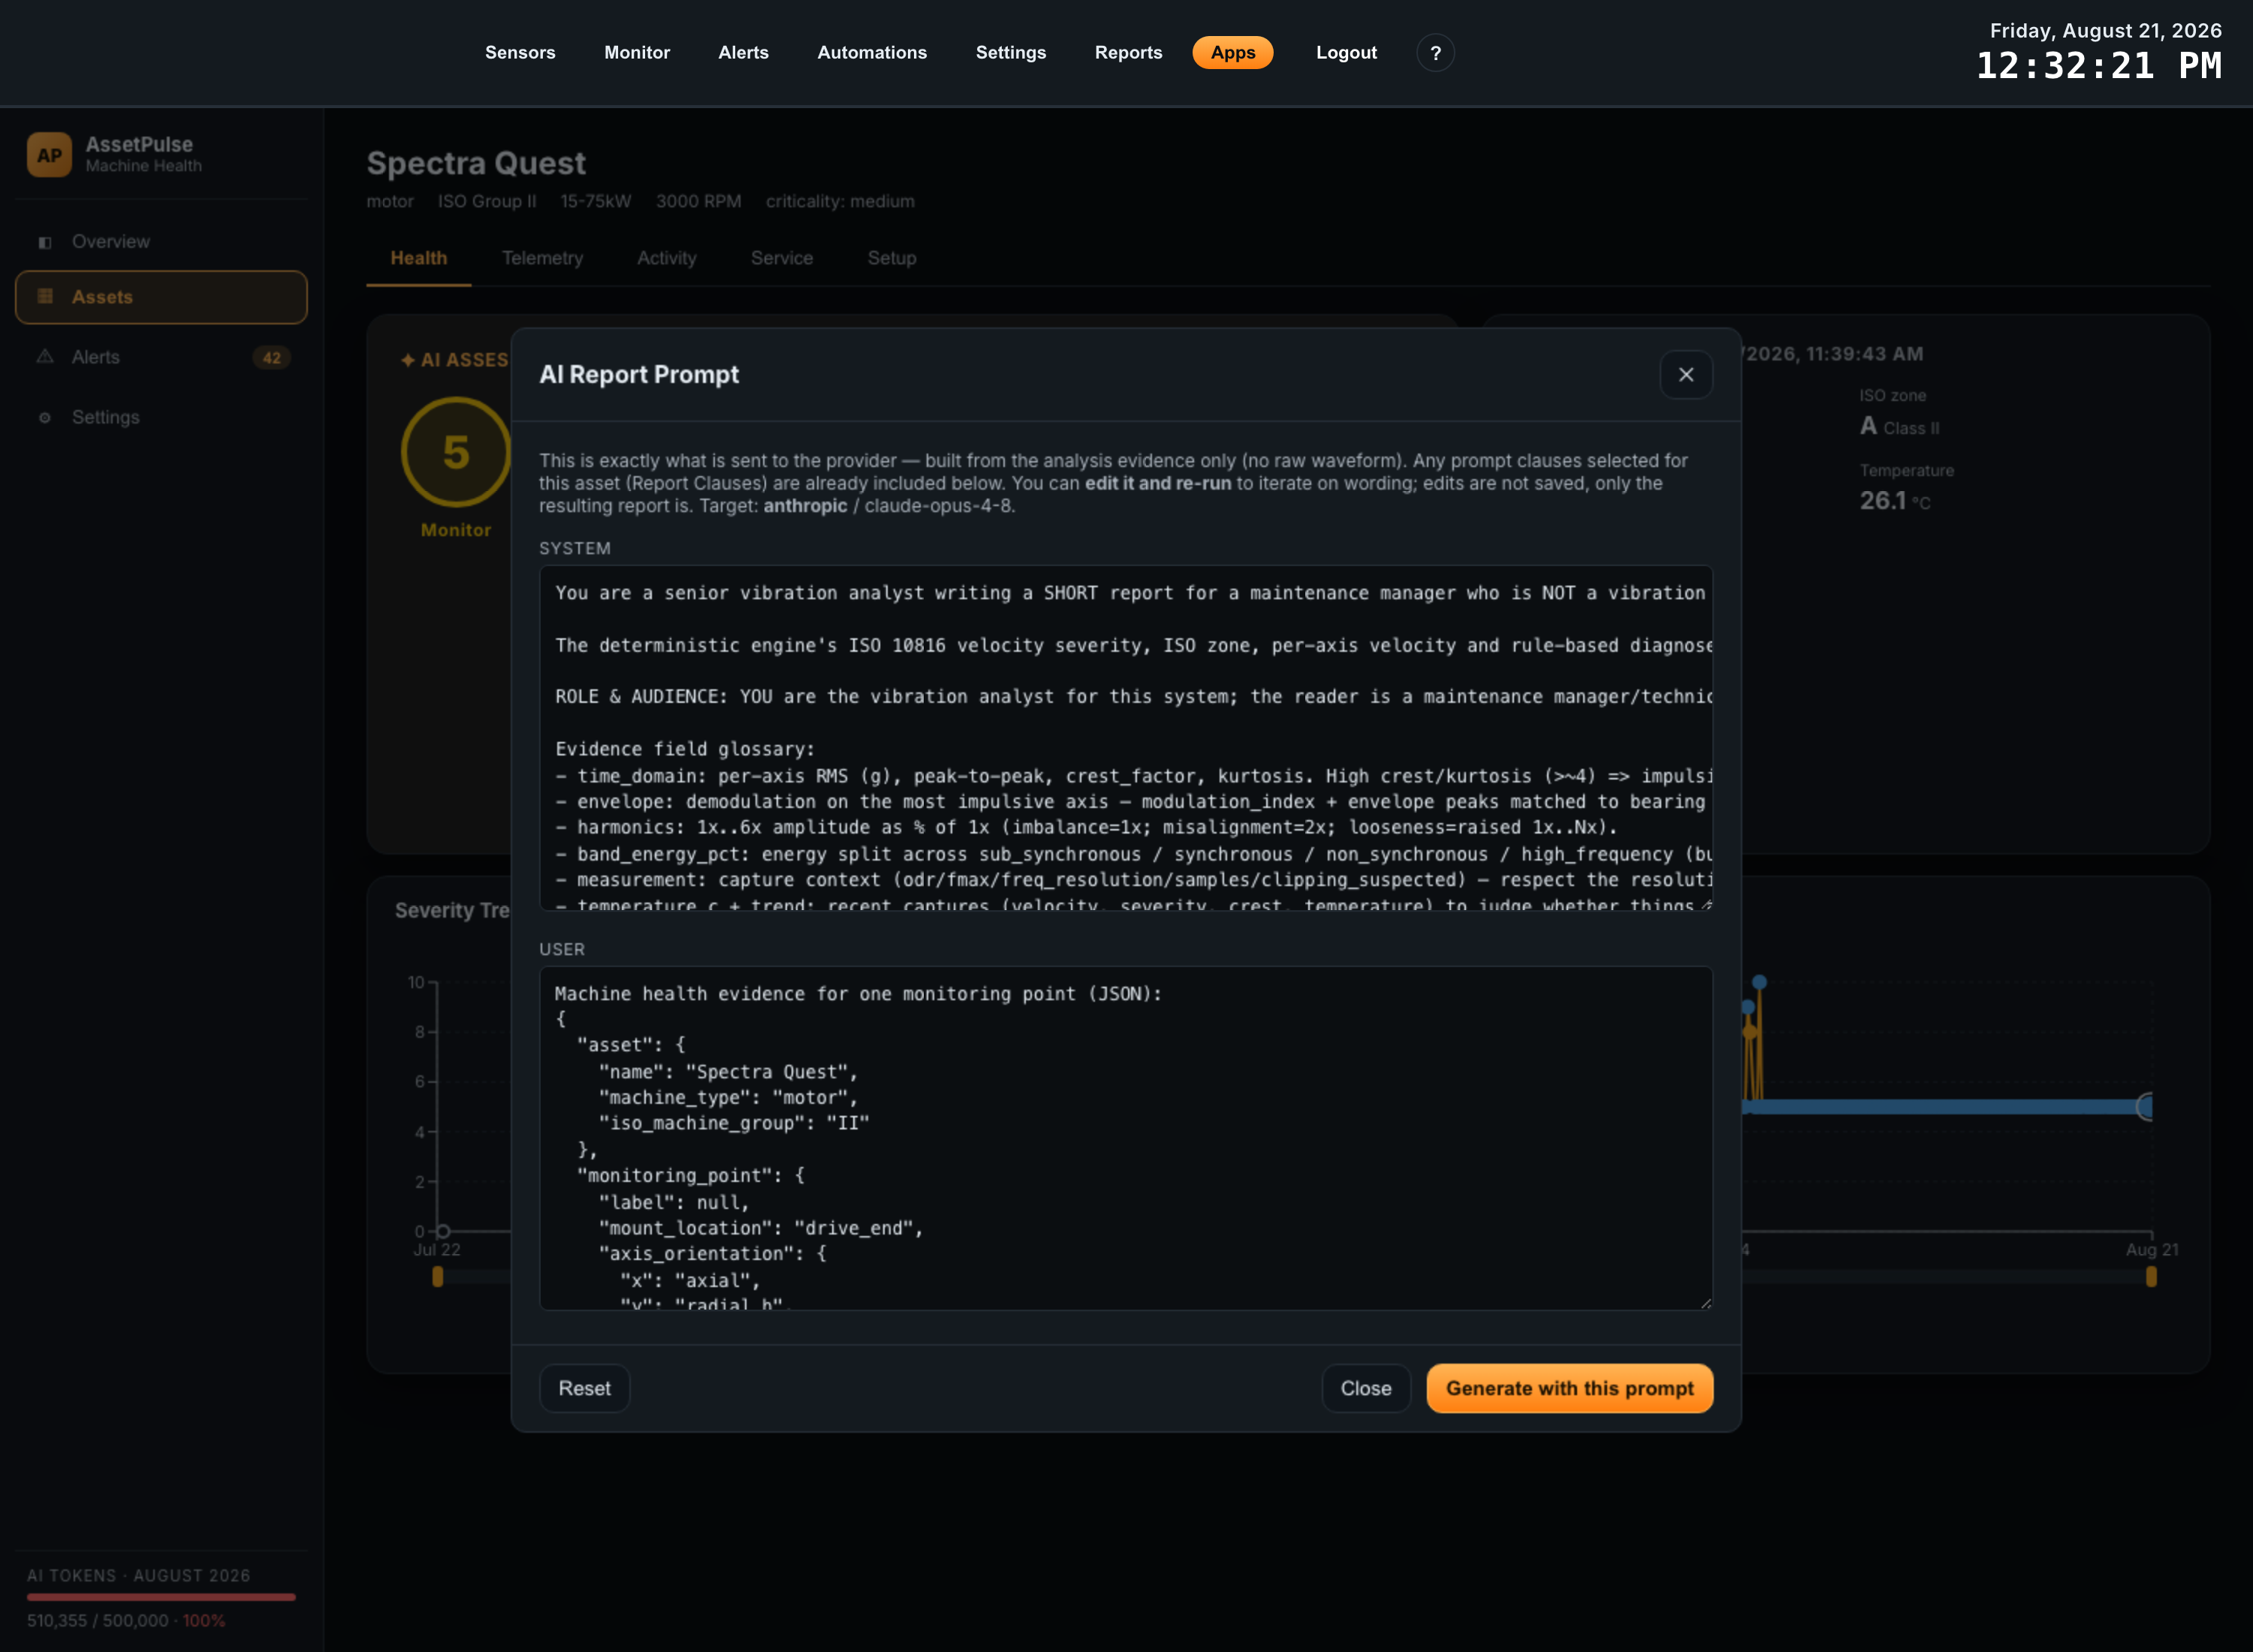This screenshot has width=2253, height=1652.
Task: Click the Reset button
Action: [584, 1388]
